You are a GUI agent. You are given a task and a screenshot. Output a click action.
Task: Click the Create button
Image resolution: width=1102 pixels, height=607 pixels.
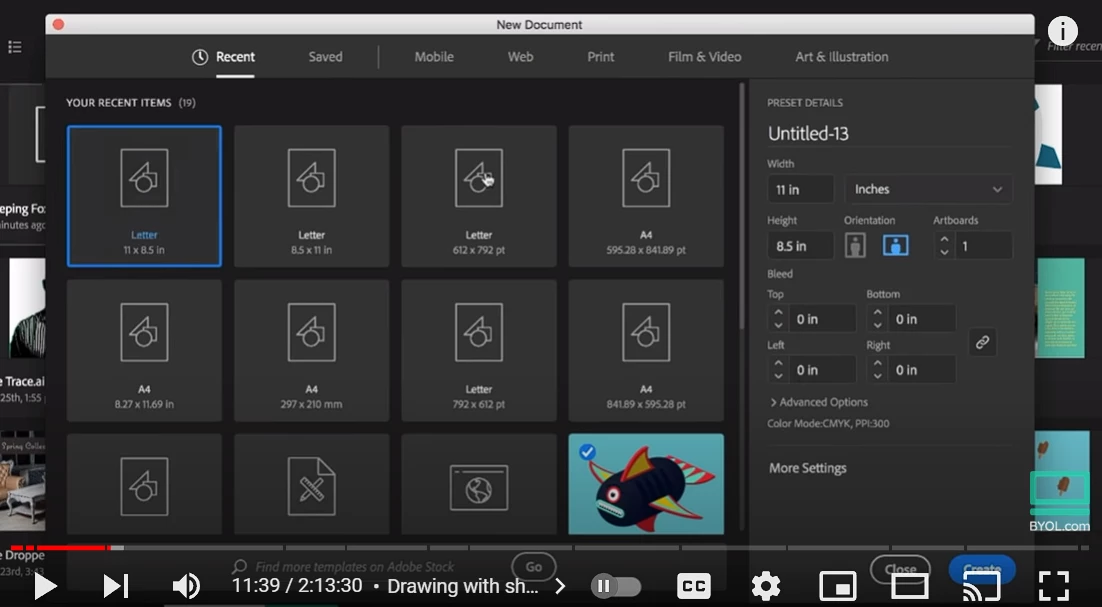[981, 568]
